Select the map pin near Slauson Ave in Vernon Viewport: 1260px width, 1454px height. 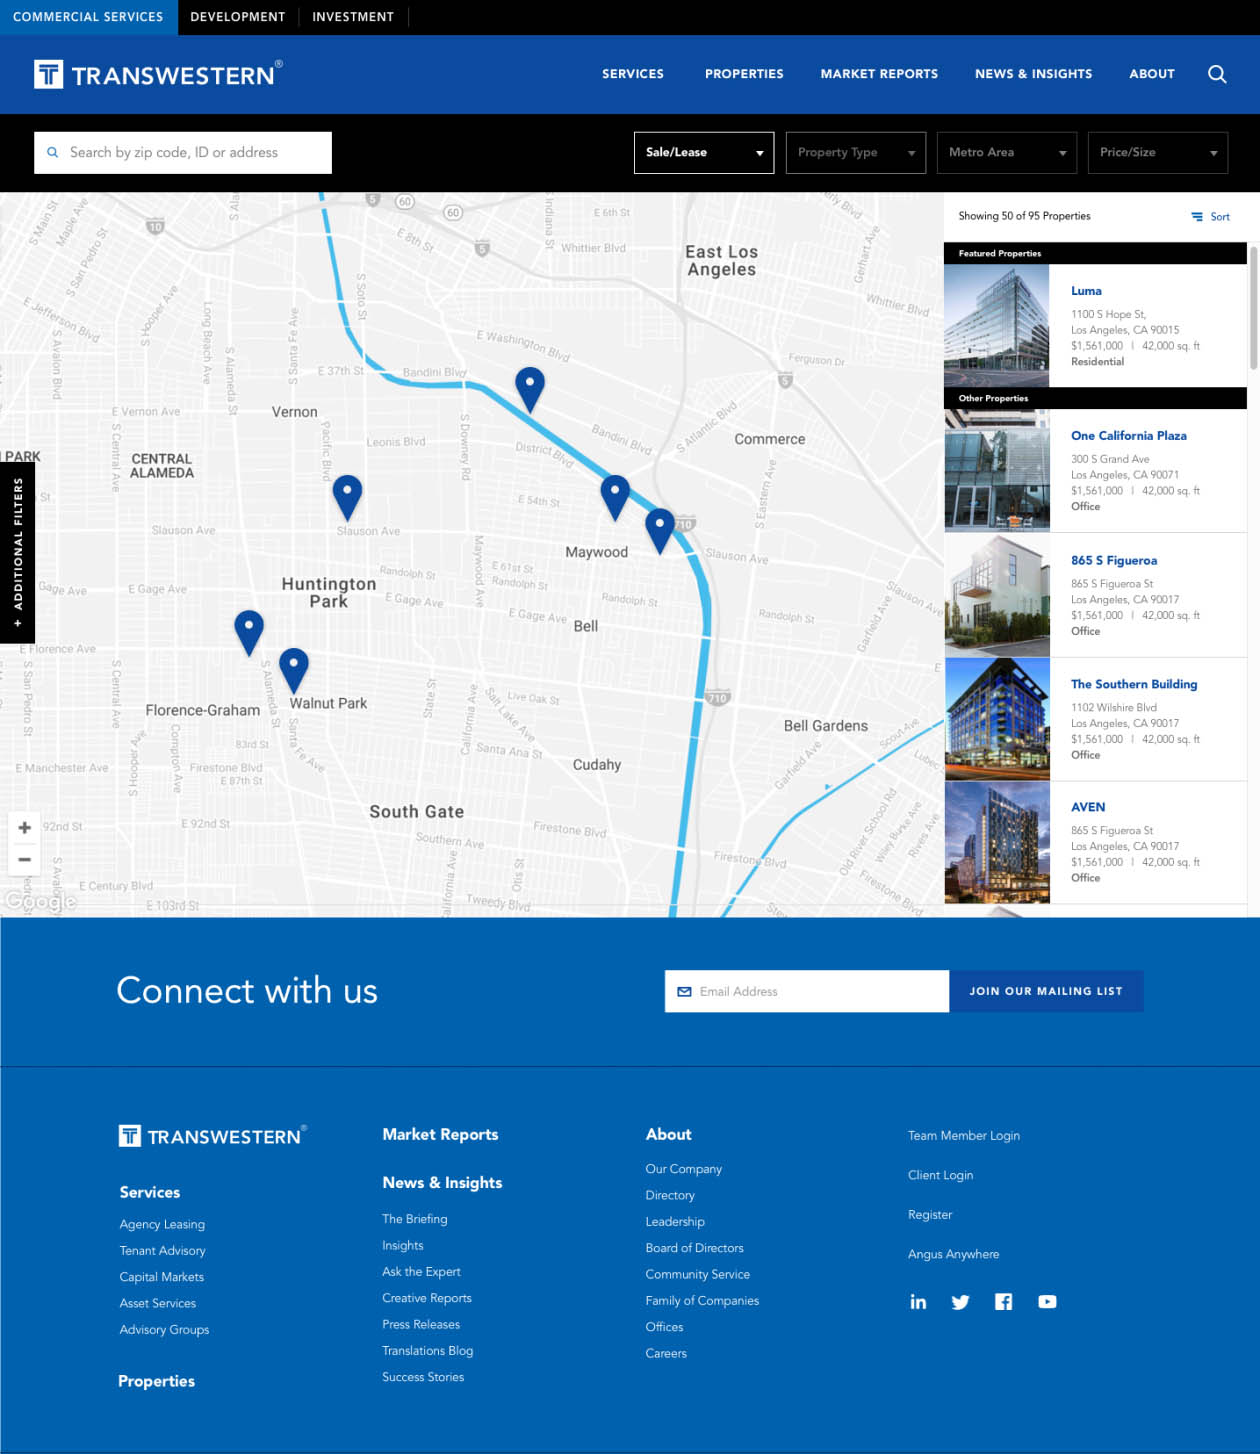click(347, 497)
